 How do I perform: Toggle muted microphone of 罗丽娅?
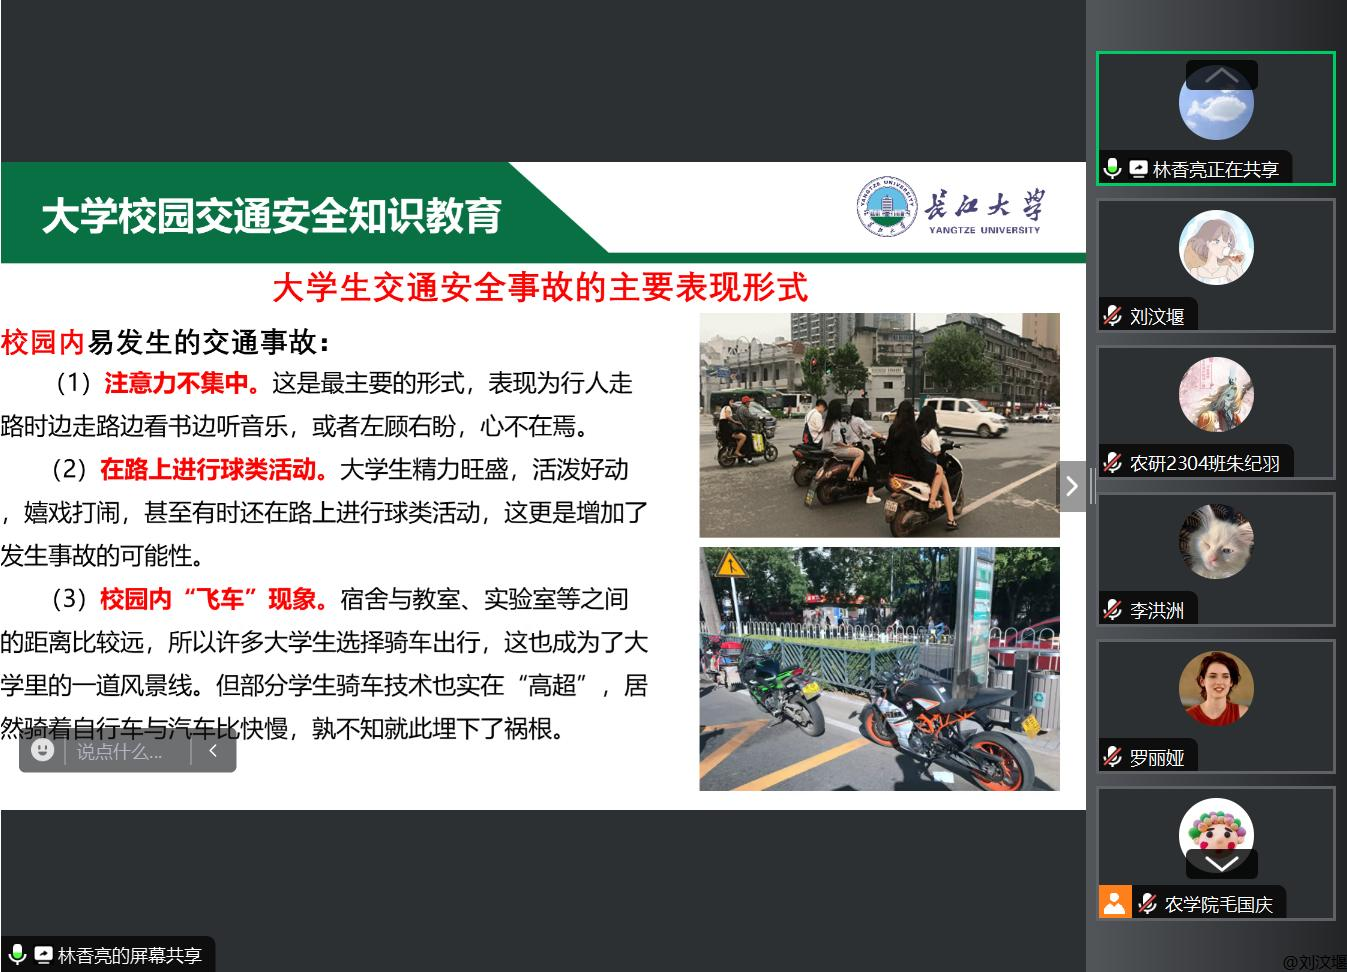(x=1113, y=757)
